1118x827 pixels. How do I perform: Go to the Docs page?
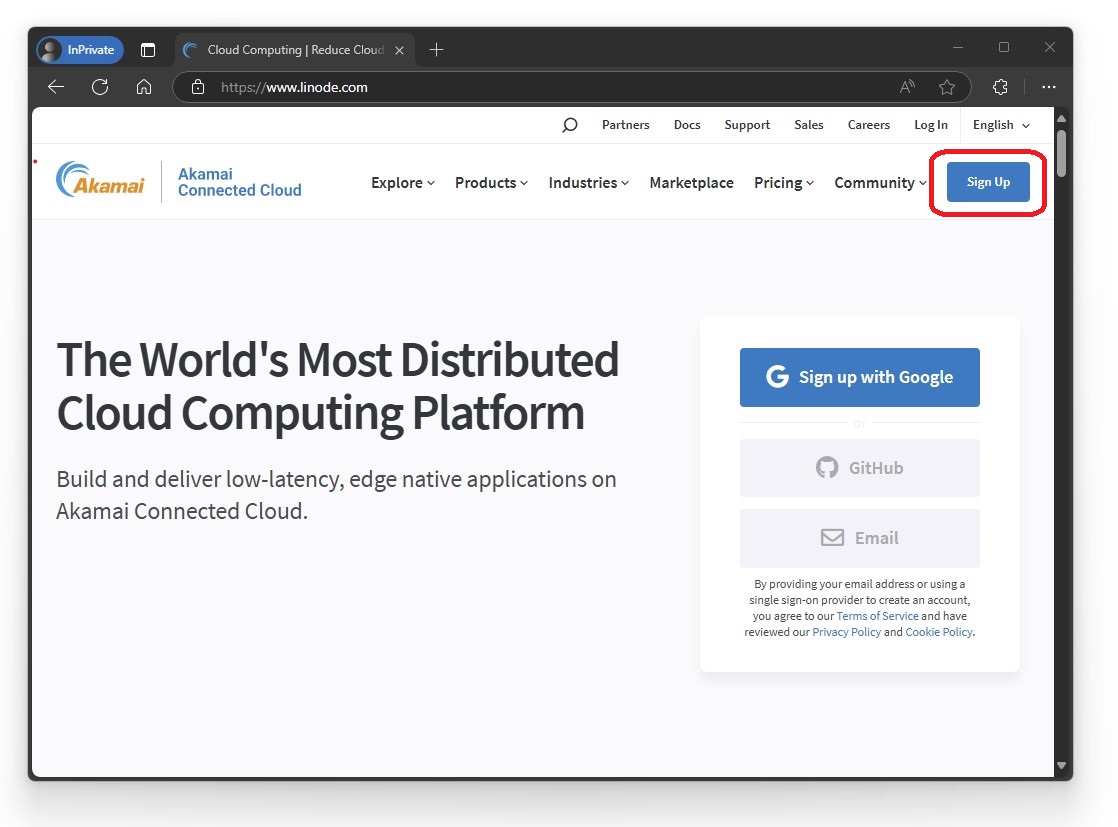(687, 125)
